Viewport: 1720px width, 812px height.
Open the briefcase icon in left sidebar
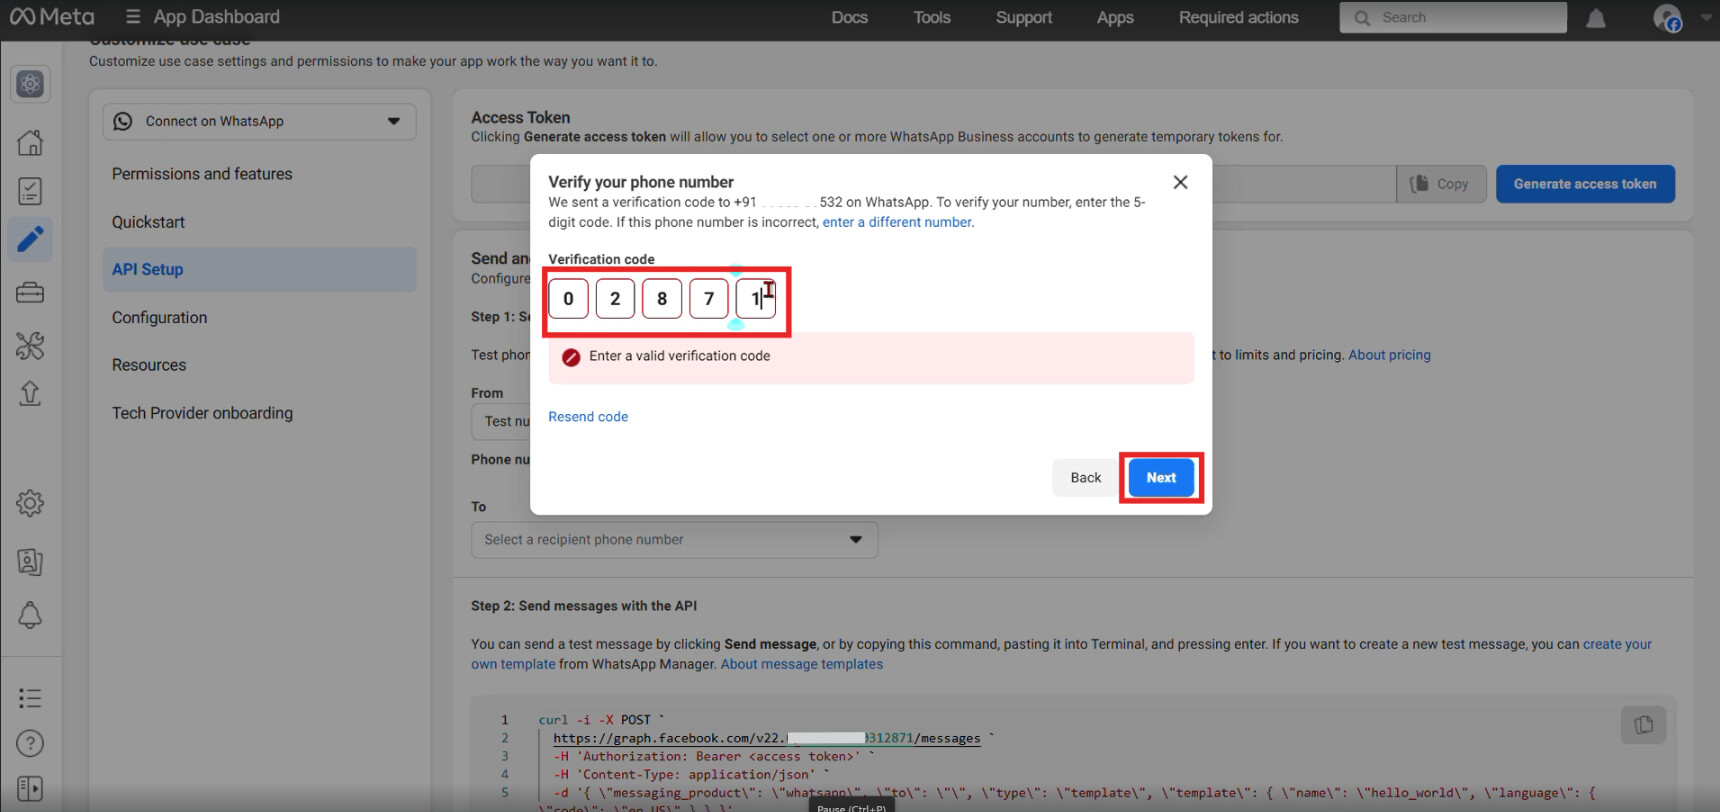coord(30,293)
